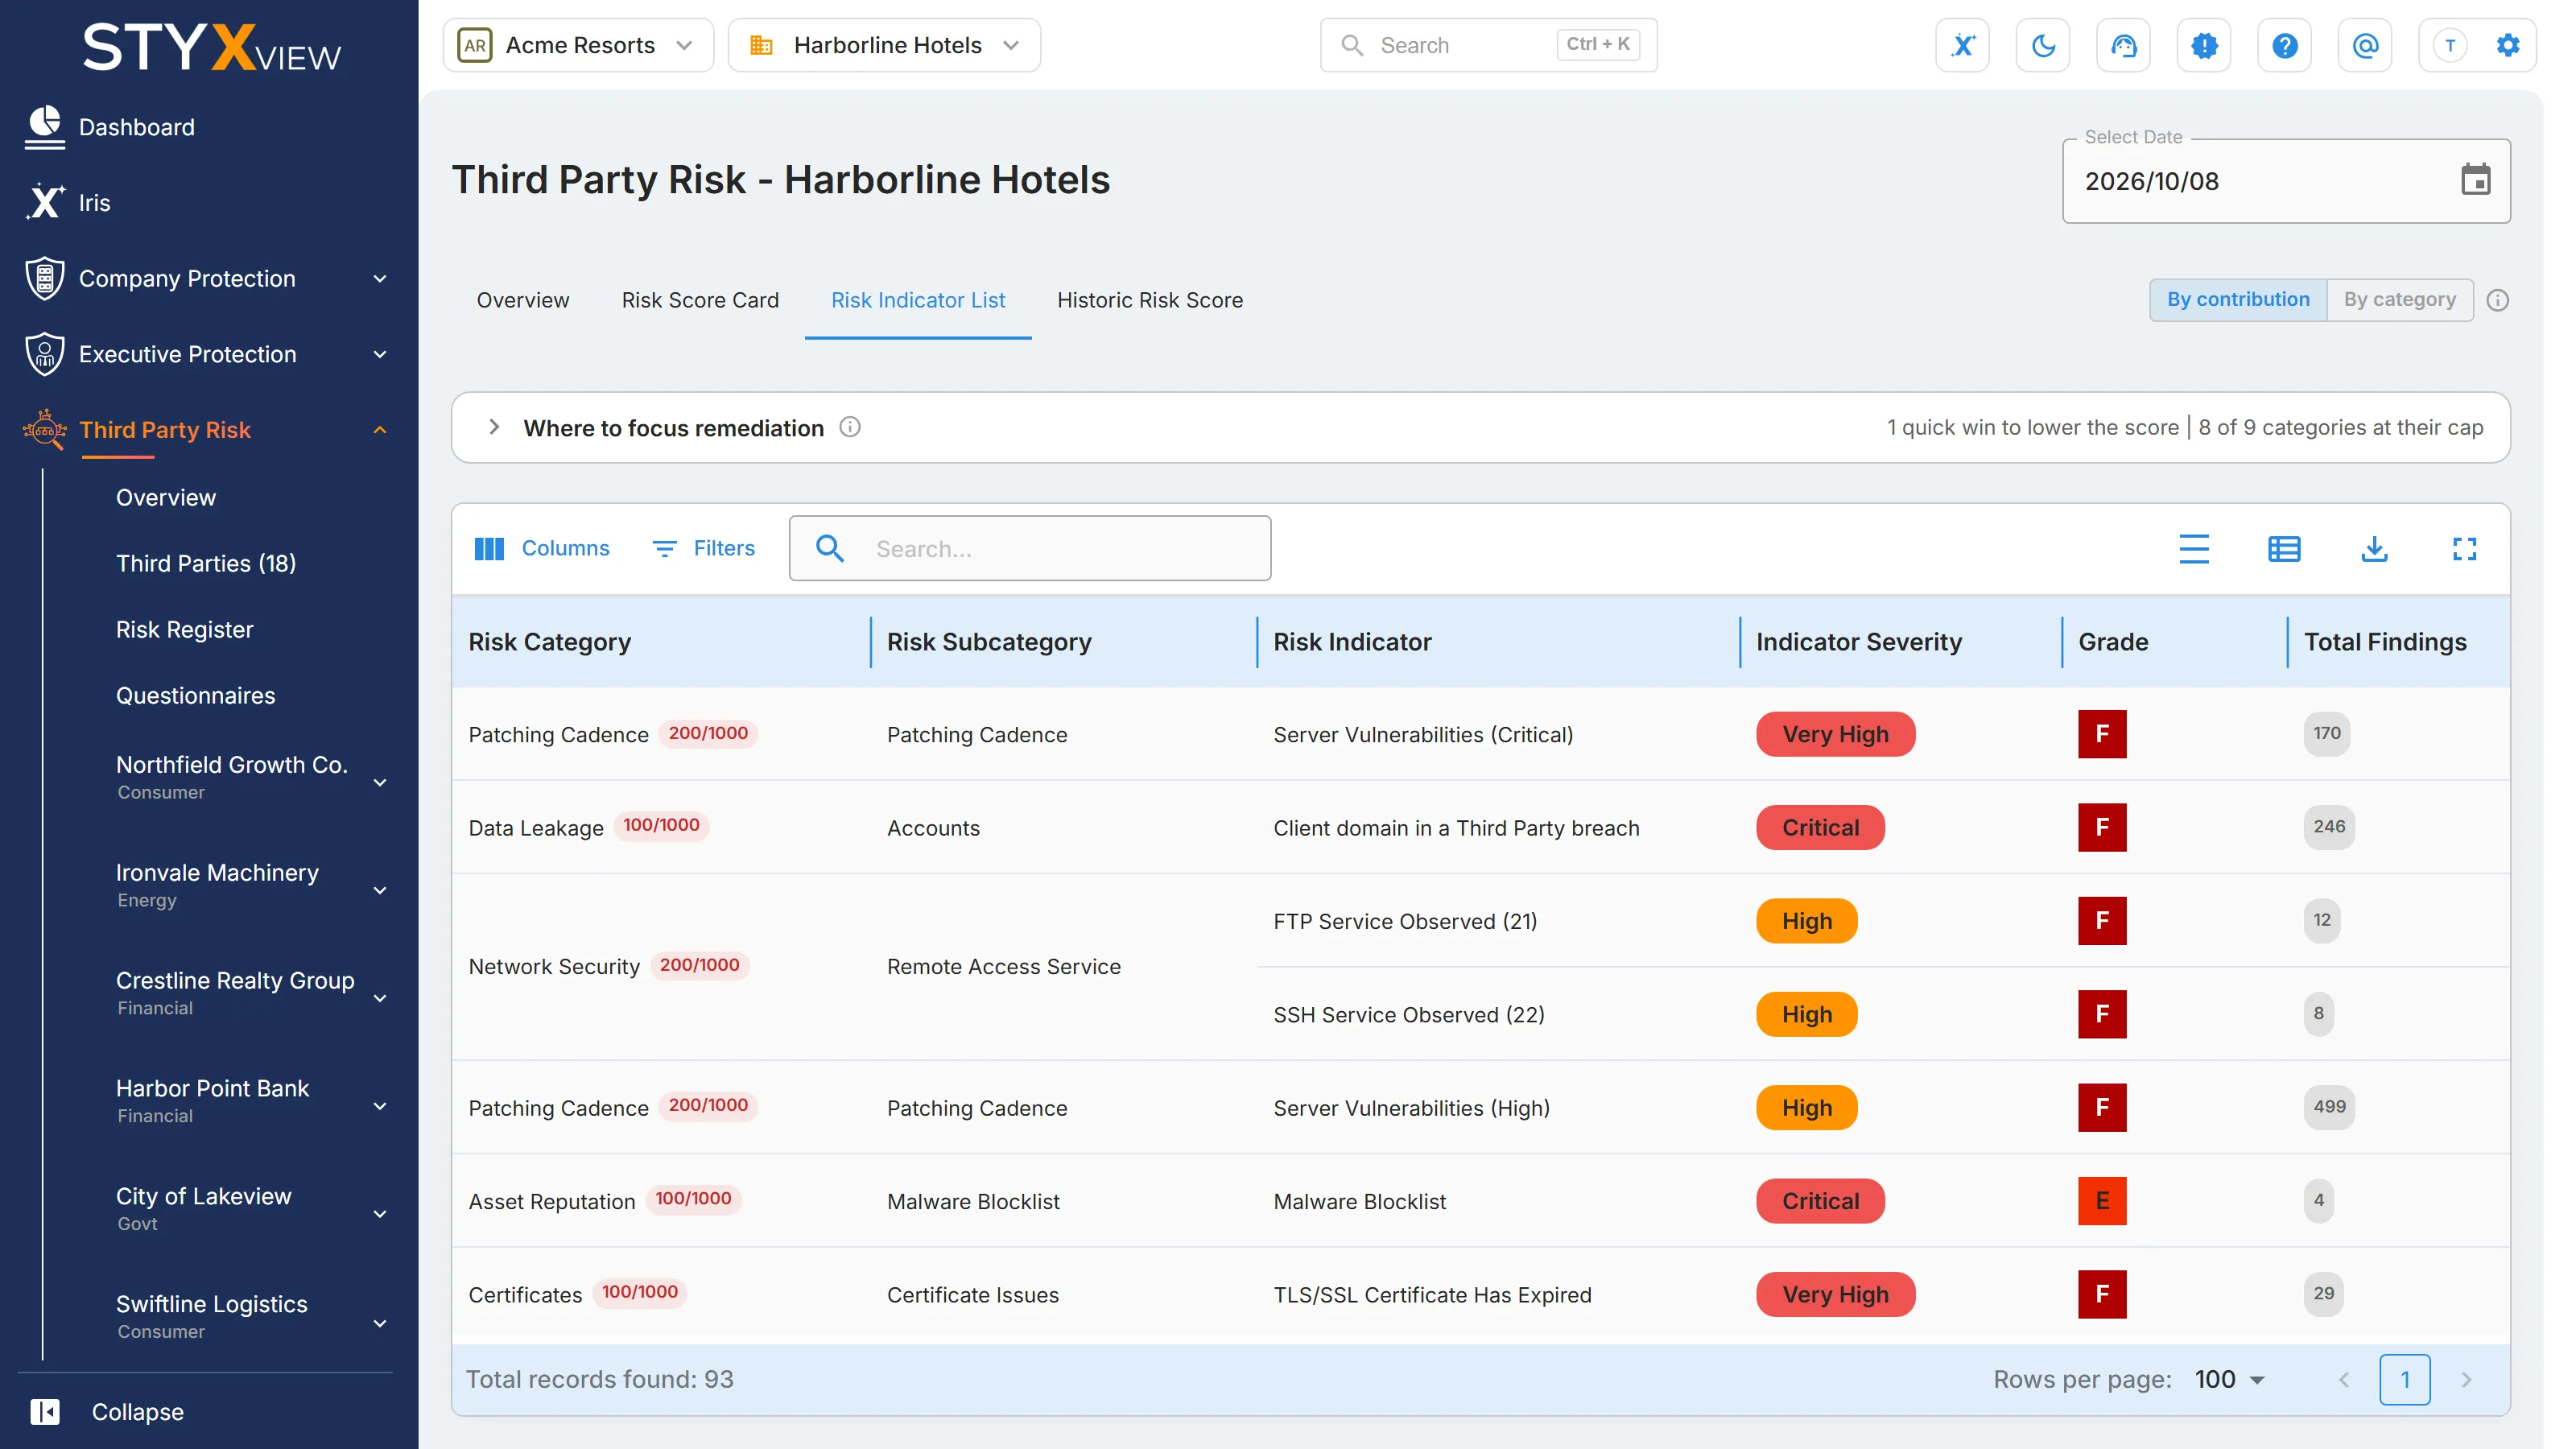
Task: Open the alerts badge icon
Action: click(2204, 45)
